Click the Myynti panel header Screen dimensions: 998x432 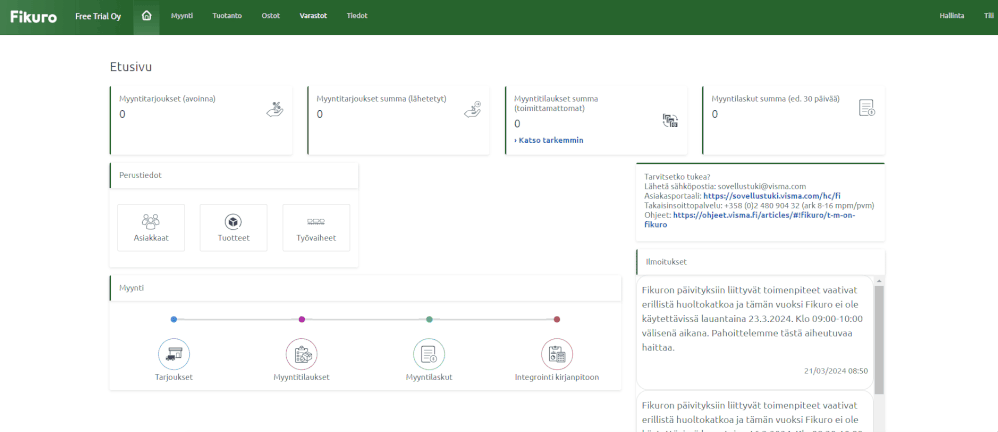[365, 288]
